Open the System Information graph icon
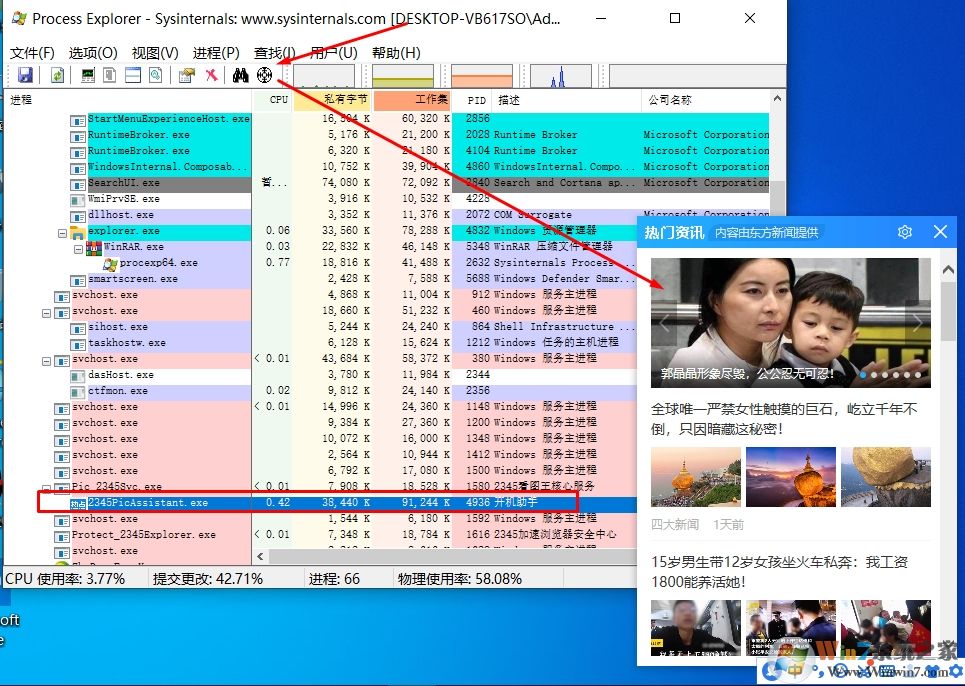965x686 pixels. click(x=88, y=75)
